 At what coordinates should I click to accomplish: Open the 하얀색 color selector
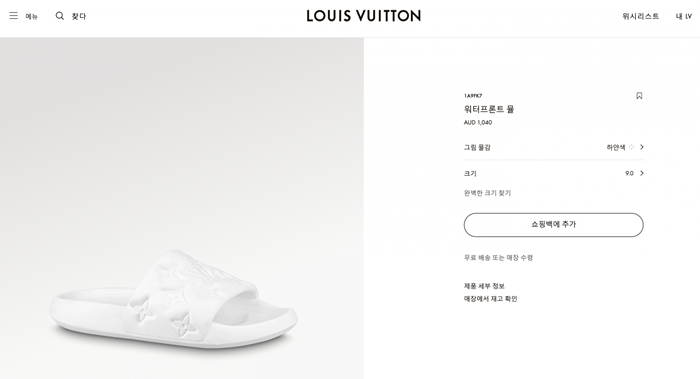(554, 147)
